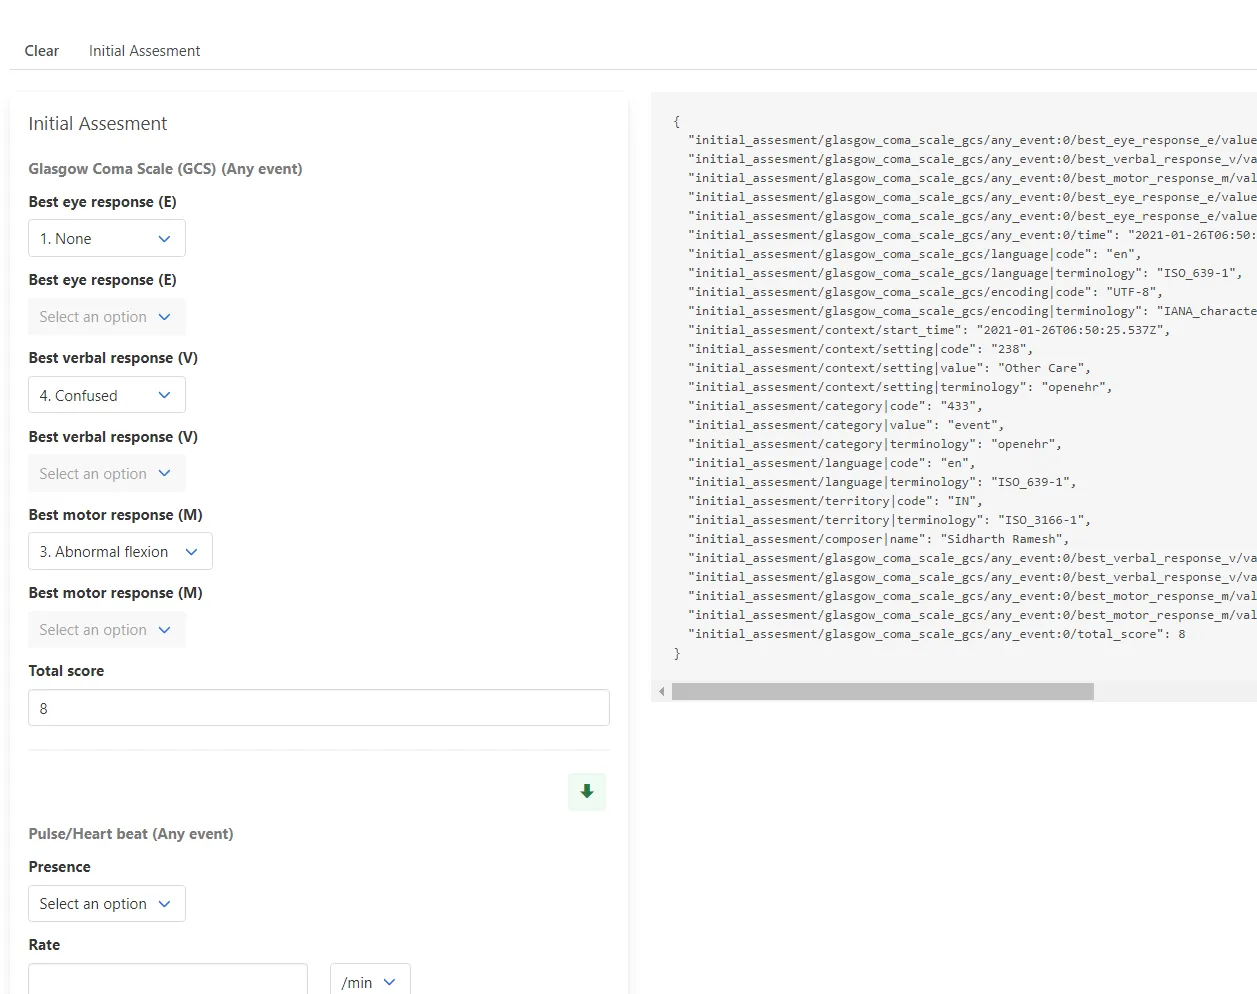Click the green down-arrow icon button

click(586, 791)
